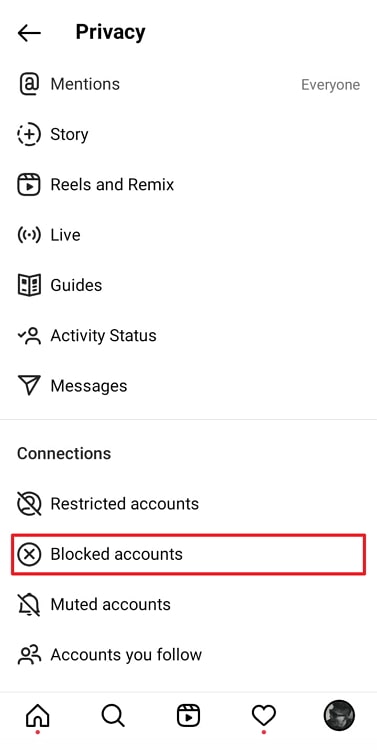This screenshot has height=750, width=377.
Task: Tap the Story dashed-circle plus icon
Action: tap(29, 134)
